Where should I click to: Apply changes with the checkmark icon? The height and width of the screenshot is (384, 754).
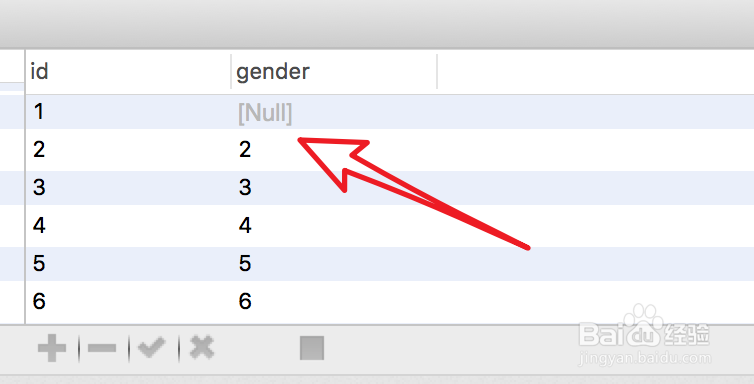[152, 347]
